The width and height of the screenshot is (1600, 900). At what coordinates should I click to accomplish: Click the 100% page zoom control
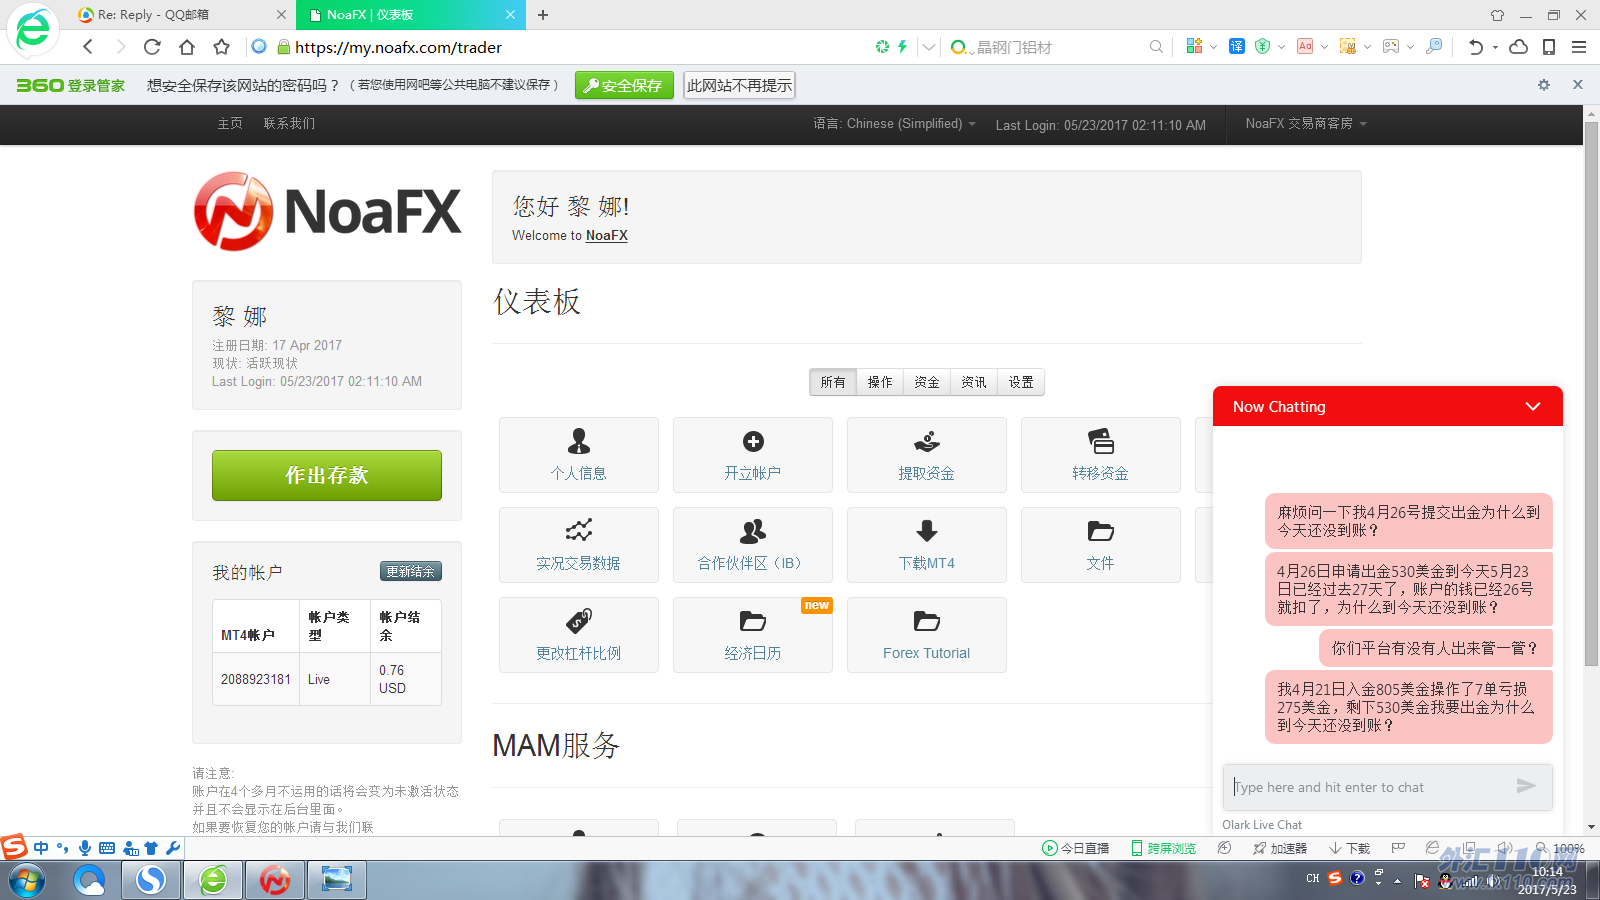(1560, 848)
